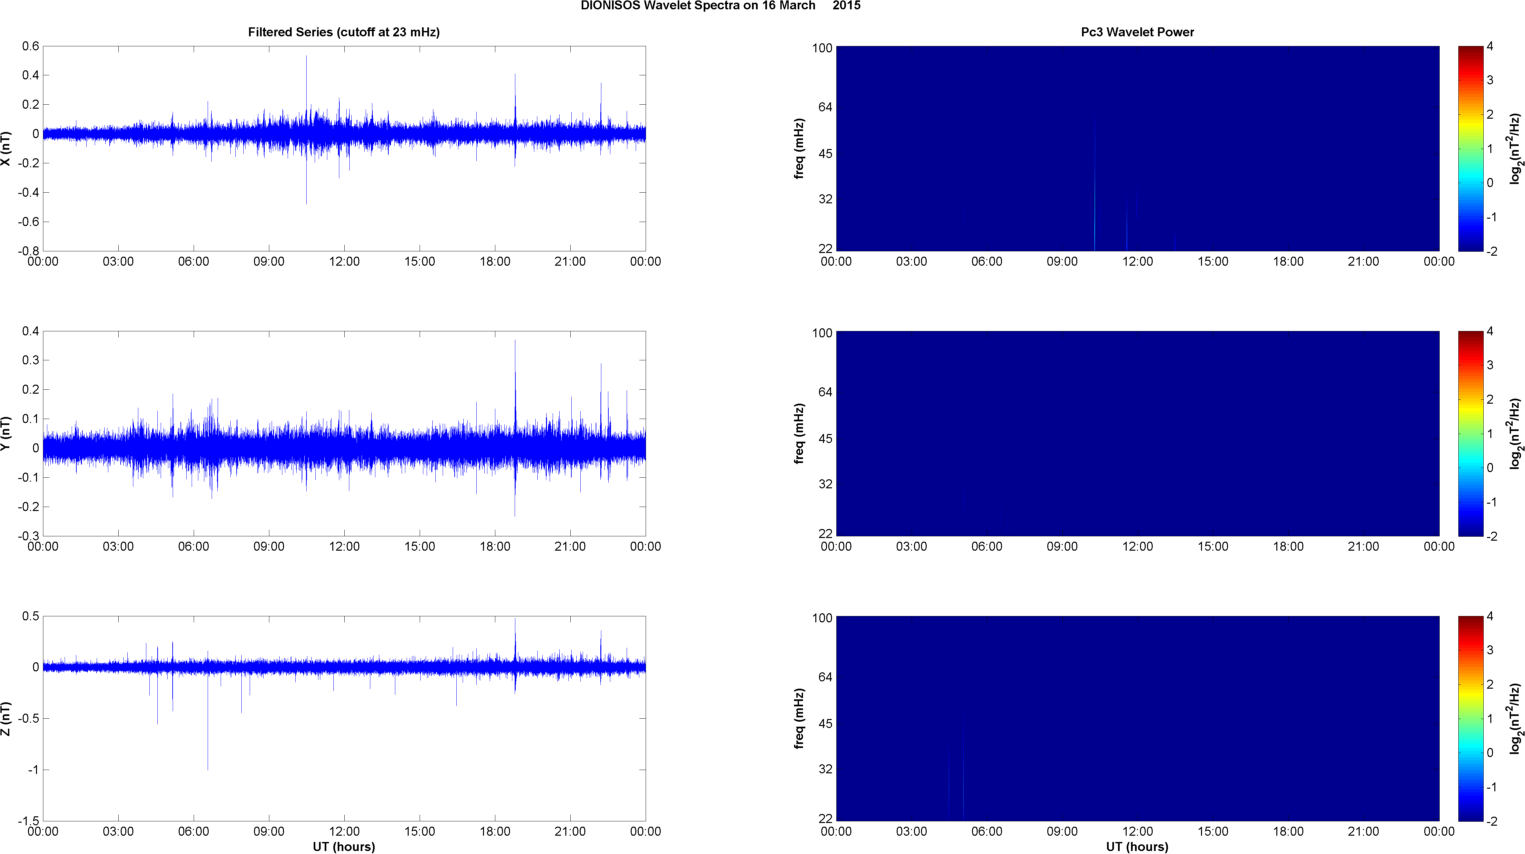Viewport: 1525px width, 854px height.
Task: Click 'freq (mHz)' label of the middle spectrogram
Action: (x=800, y=433)
